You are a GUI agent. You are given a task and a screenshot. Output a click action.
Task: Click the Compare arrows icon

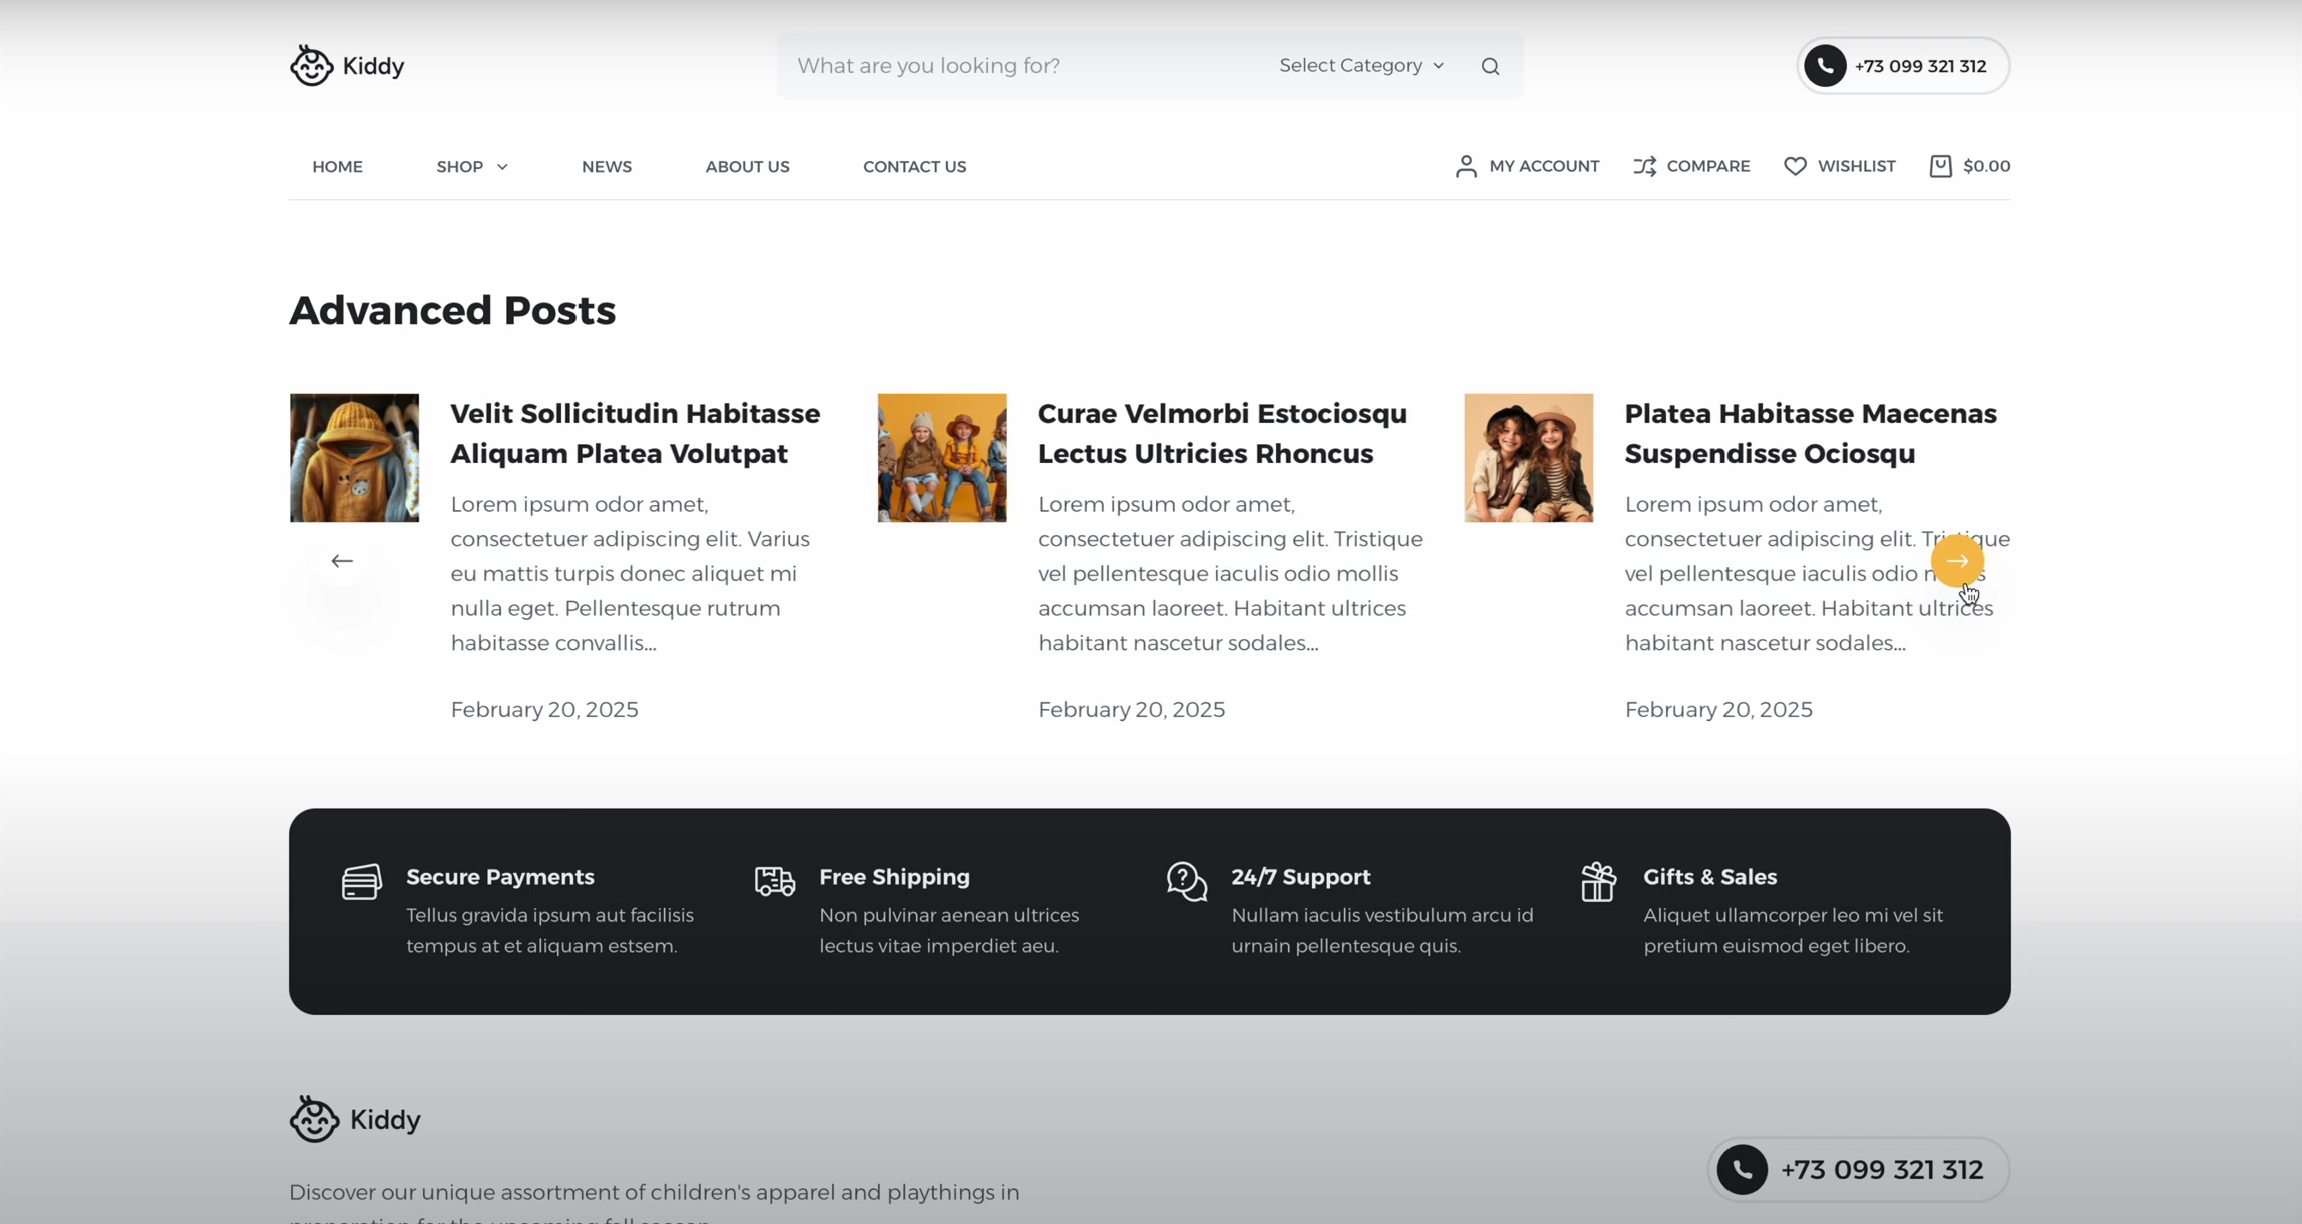(x=1644, y=166)
